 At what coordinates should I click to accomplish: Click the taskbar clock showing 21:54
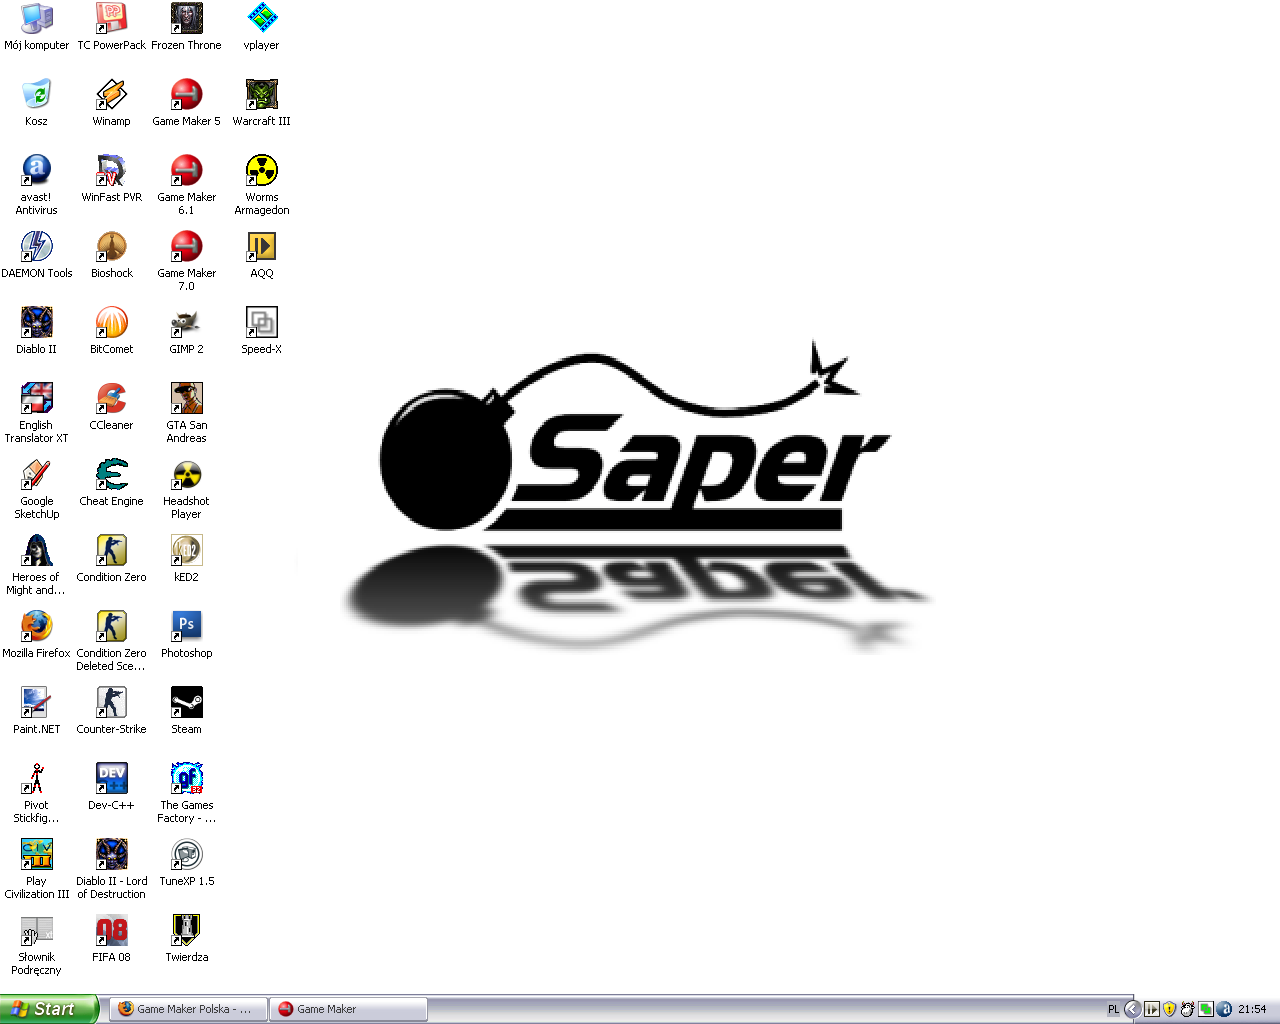1252,1009
